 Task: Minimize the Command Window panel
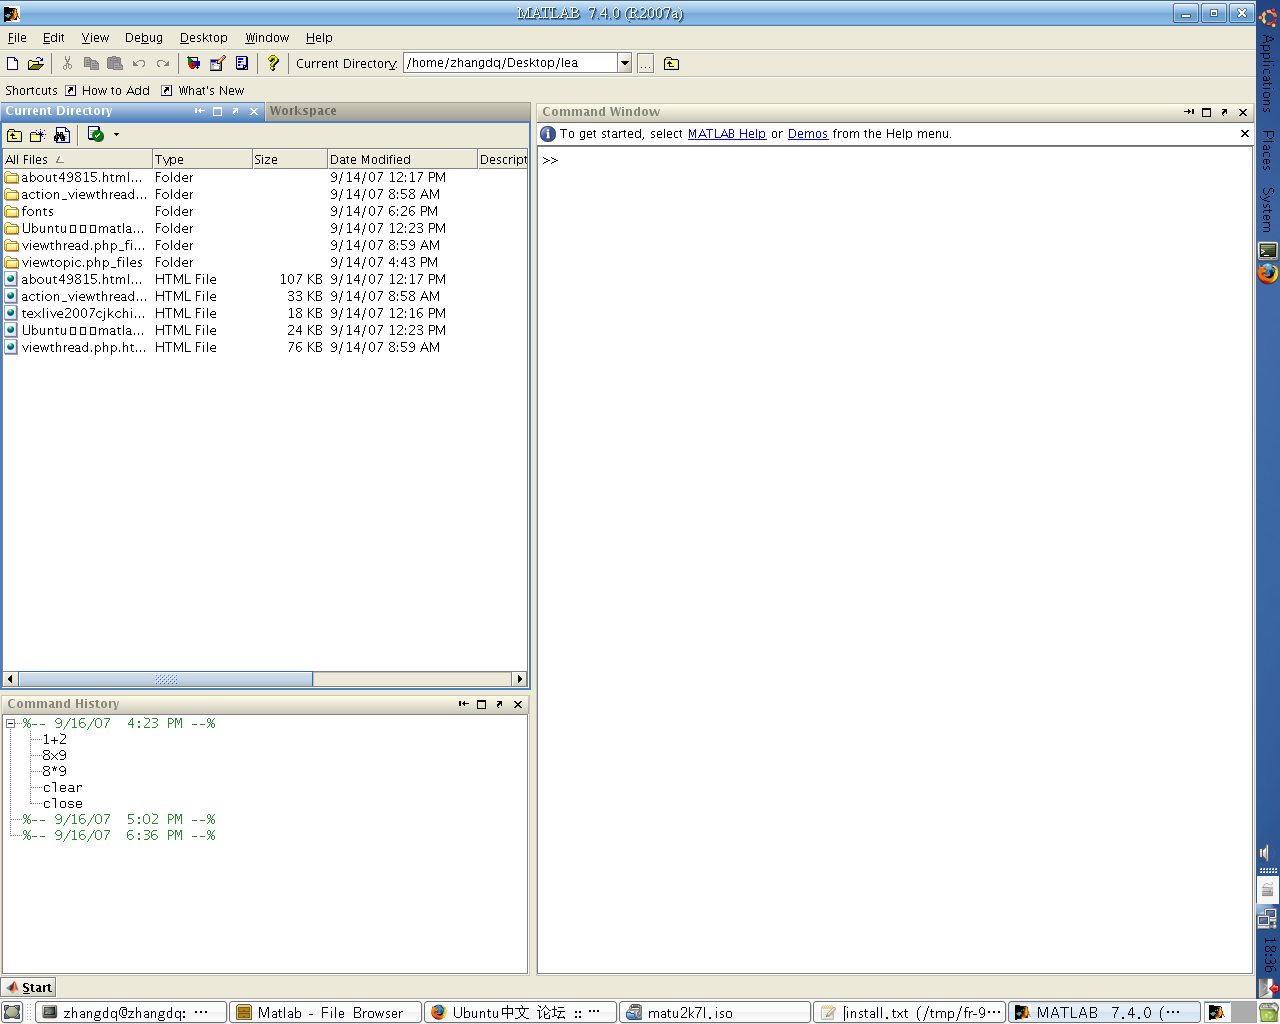[x=1189, y=112]
